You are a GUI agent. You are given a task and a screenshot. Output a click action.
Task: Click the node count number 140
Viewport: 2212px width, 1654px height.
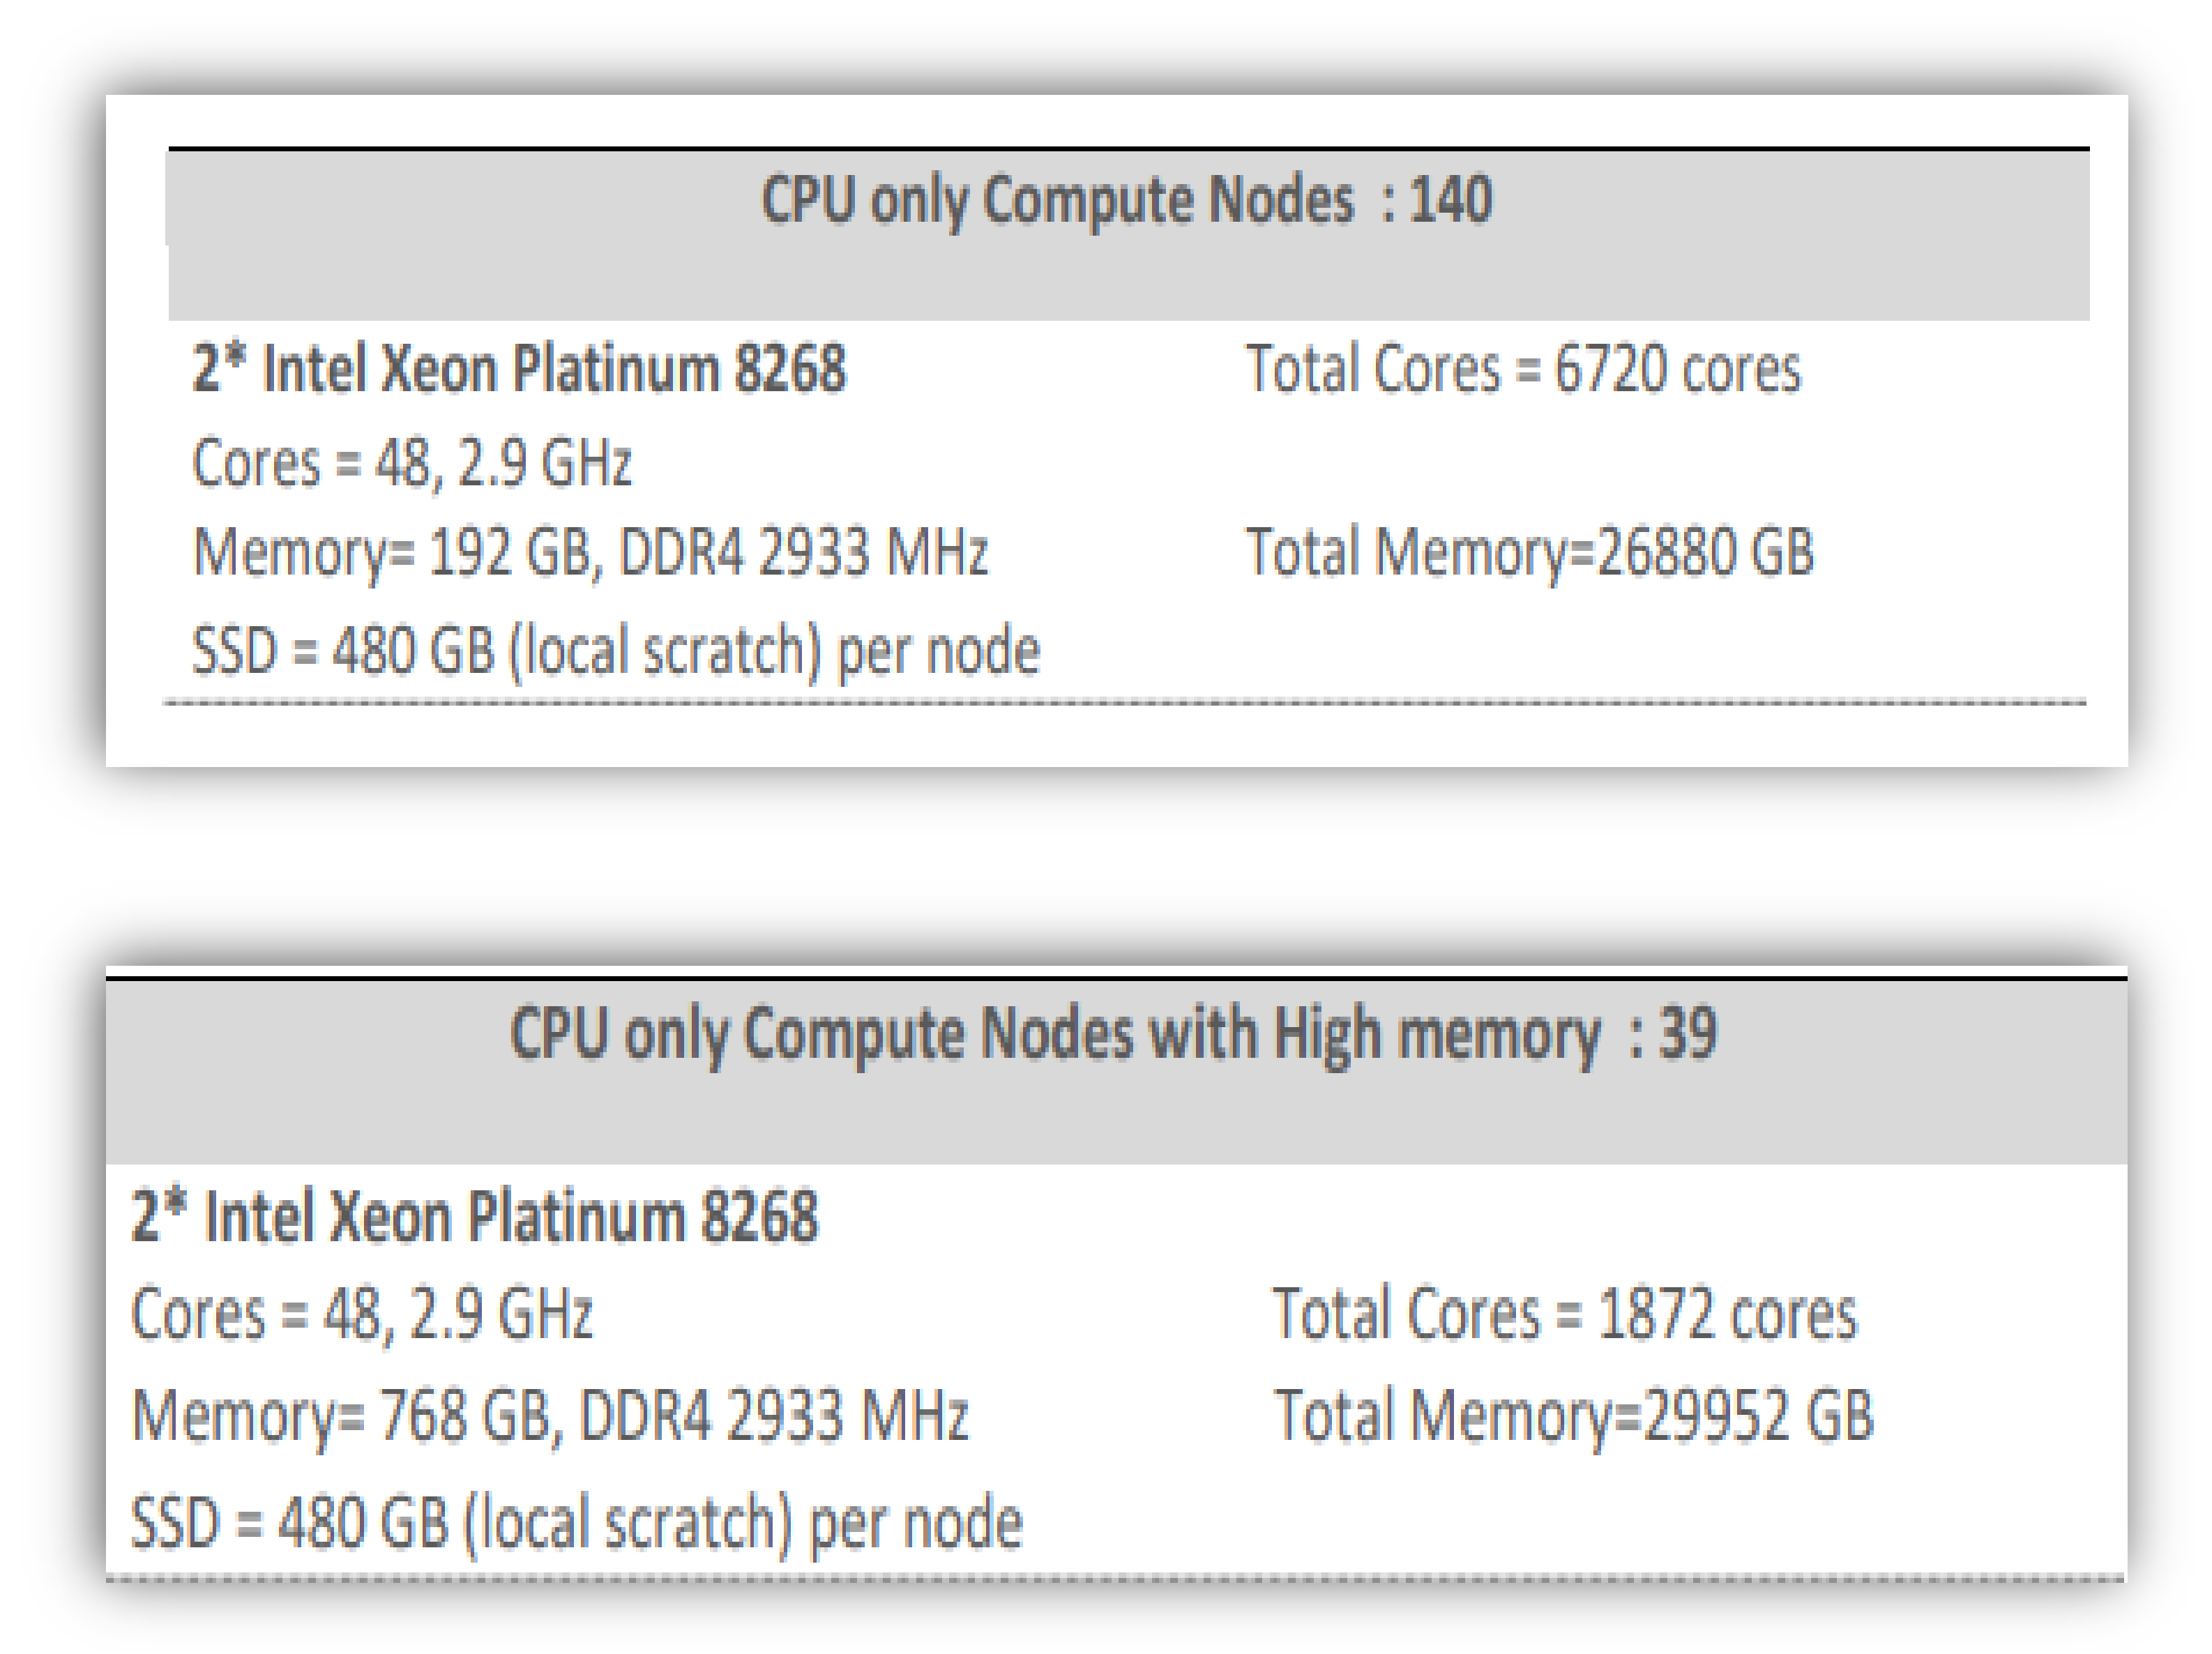tap(1450, 200)
